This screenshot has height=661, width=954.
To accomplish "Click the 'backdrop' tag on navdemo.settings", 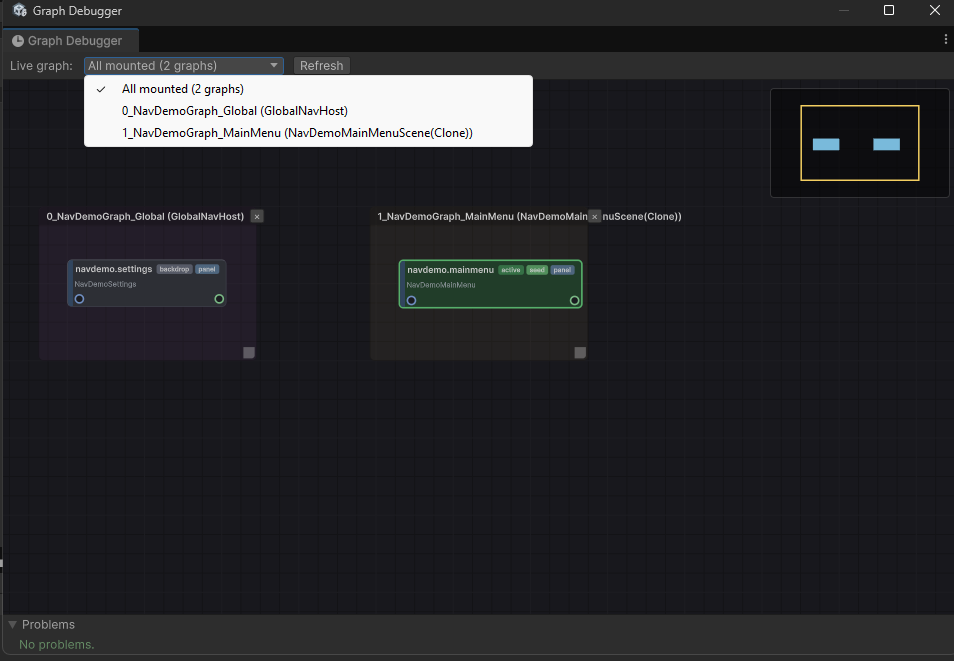I will [175, 269].
